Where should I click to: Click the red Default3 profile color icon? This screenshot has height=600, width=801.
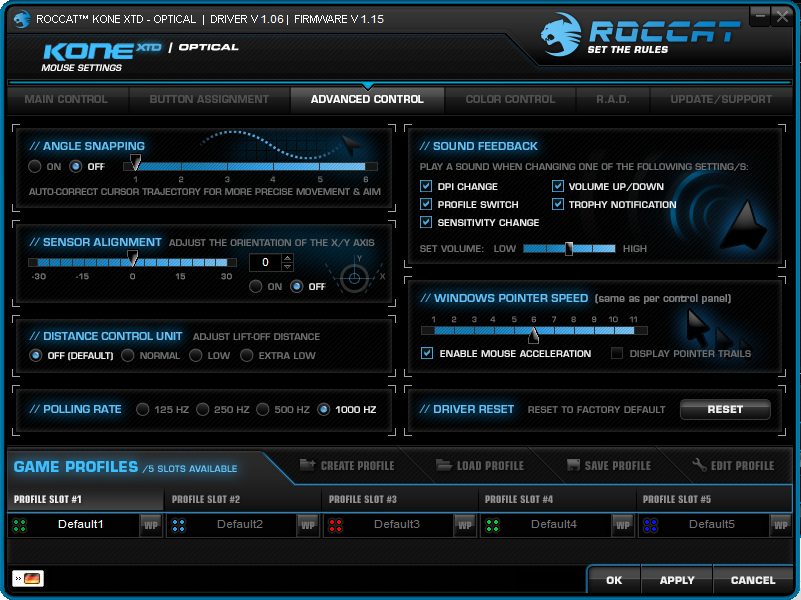[x=334, y=525]
